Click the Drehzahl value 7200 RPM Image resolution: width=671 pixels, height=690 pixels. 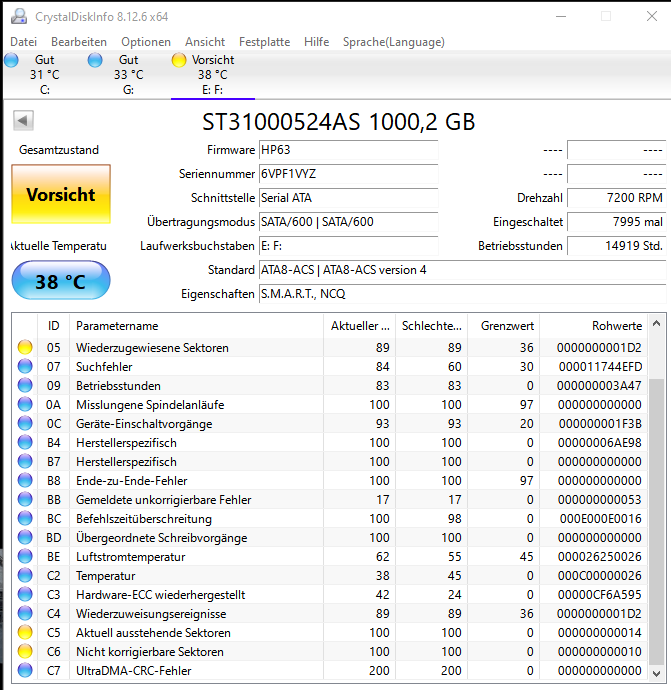click(x=616, y=198)
